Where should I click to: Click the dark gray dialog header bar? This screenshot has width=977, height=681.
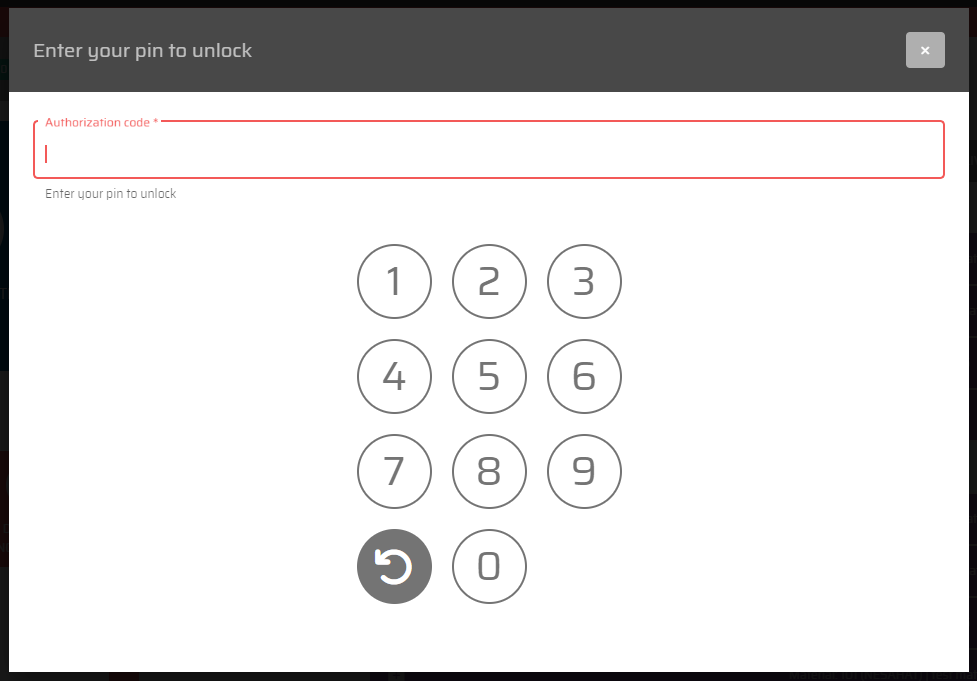489,50
